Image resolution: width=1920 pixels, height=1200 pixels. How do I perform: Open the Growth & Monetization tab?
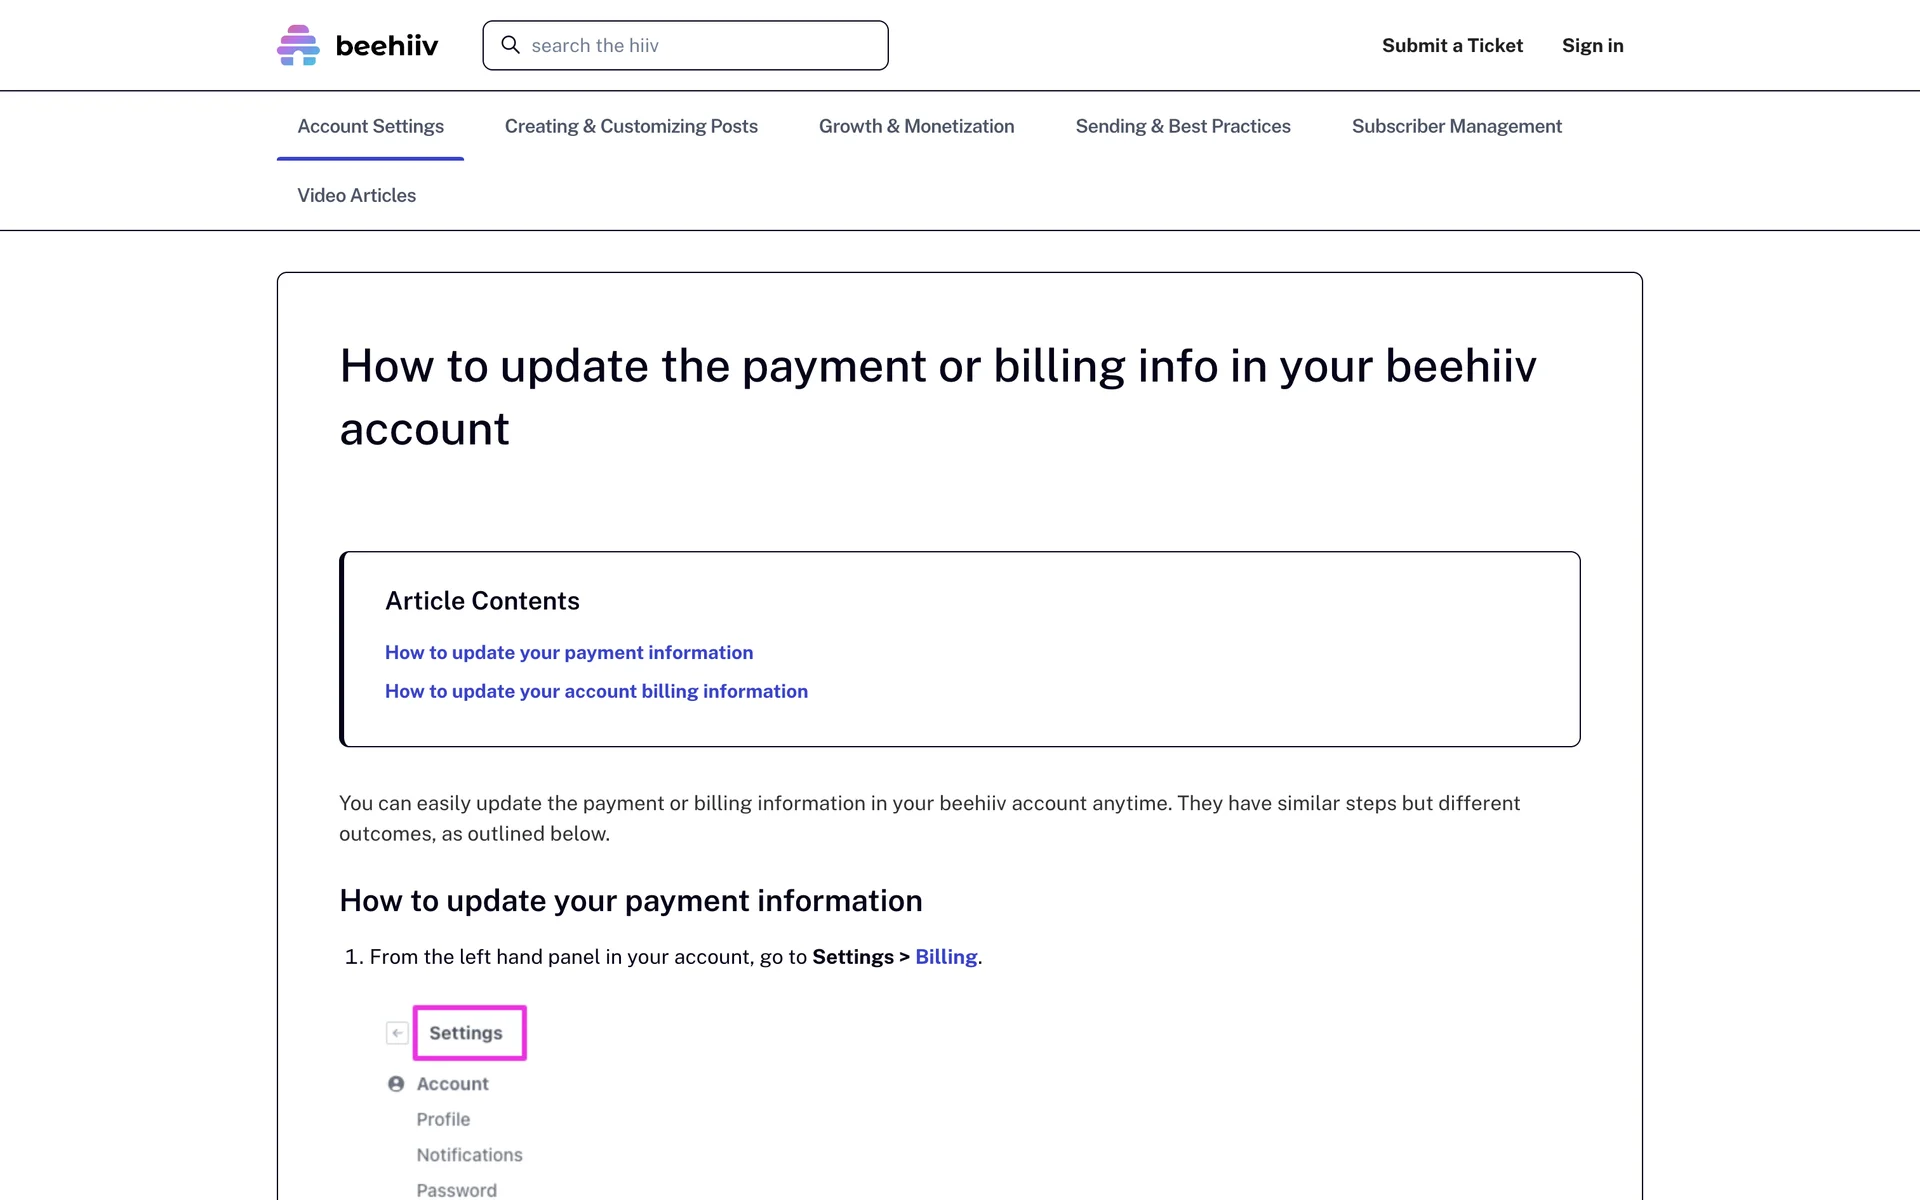(x=916, y=126)
